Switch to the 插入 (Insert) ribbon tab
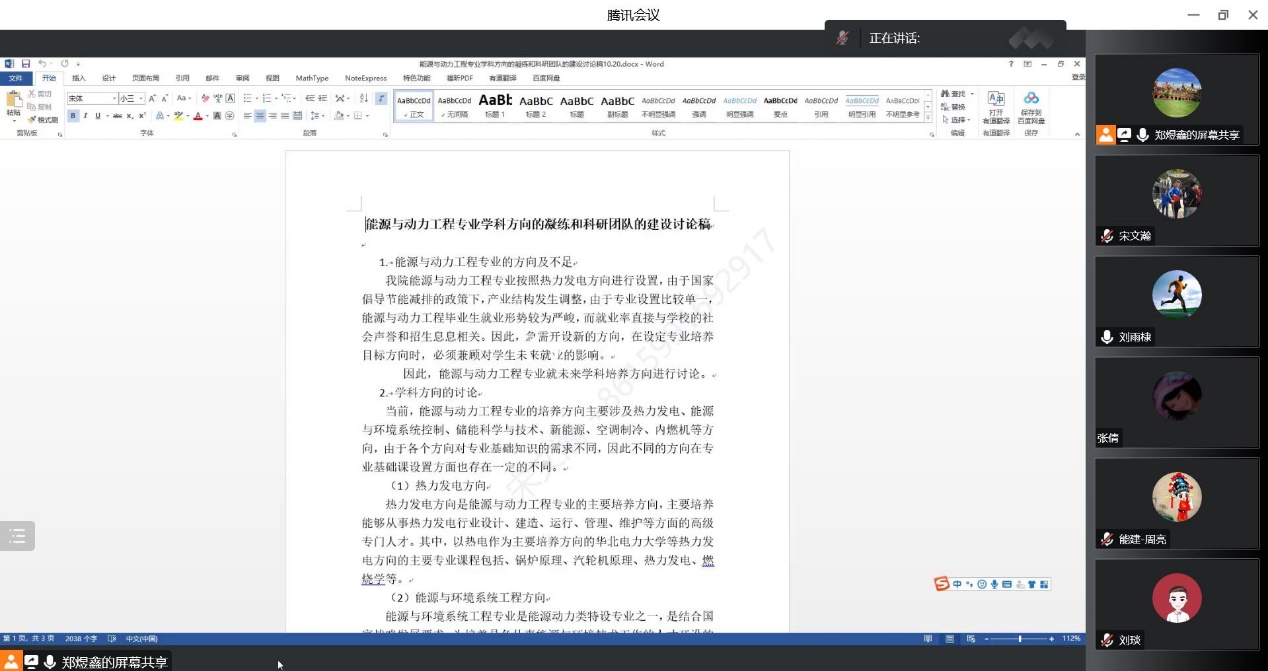This screenshot has height=671, width=1268. pyautogui.click(x=79, y=78)
